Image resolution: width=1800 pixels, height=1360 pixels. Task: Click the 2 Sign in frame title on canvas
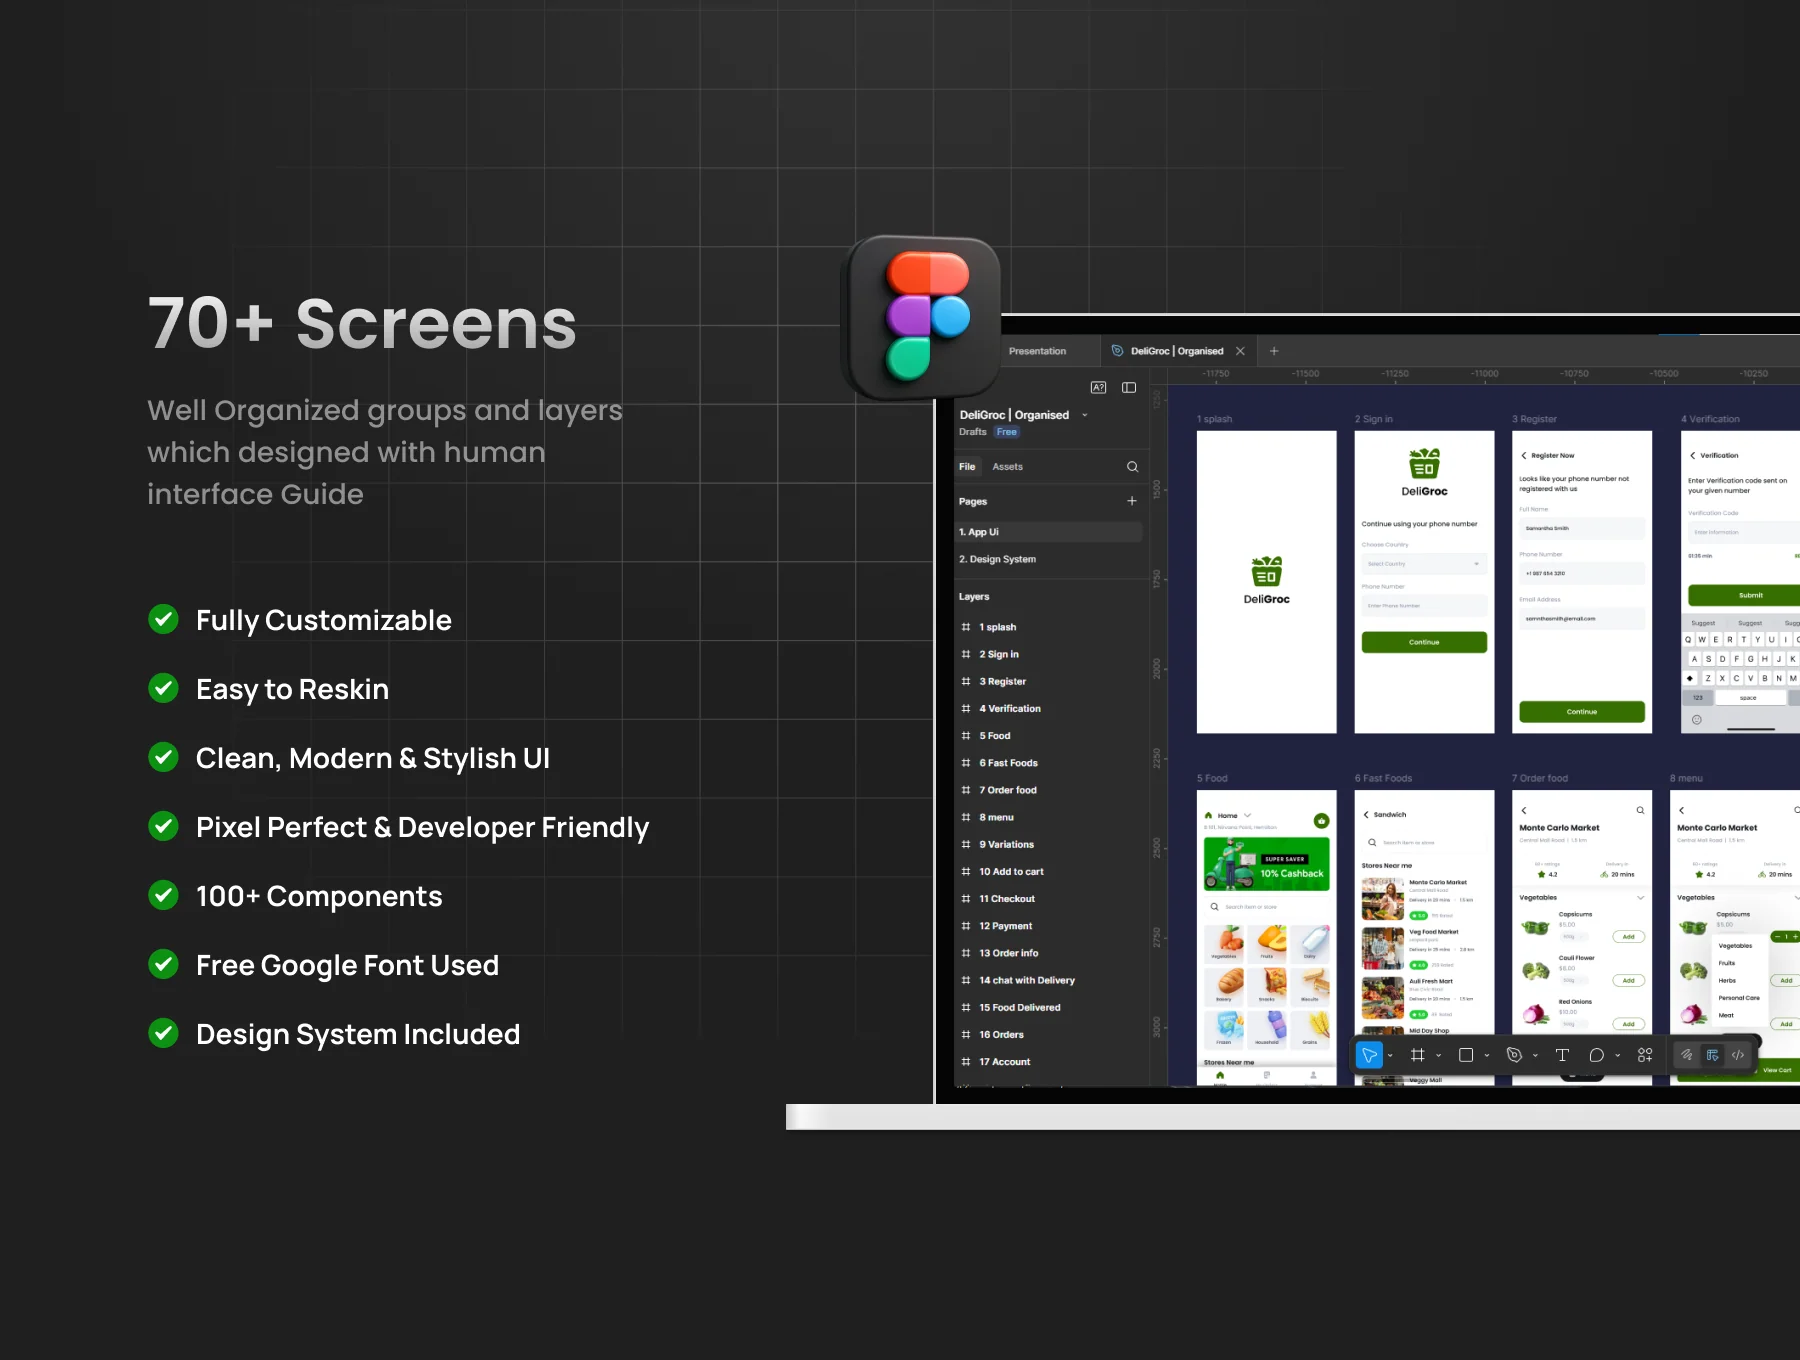[1373, 419]
